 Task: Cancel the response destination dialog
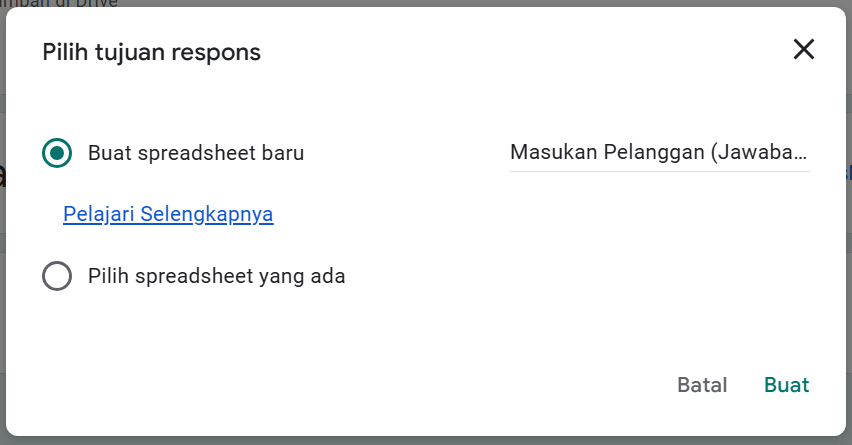click(x=702, y=385)
